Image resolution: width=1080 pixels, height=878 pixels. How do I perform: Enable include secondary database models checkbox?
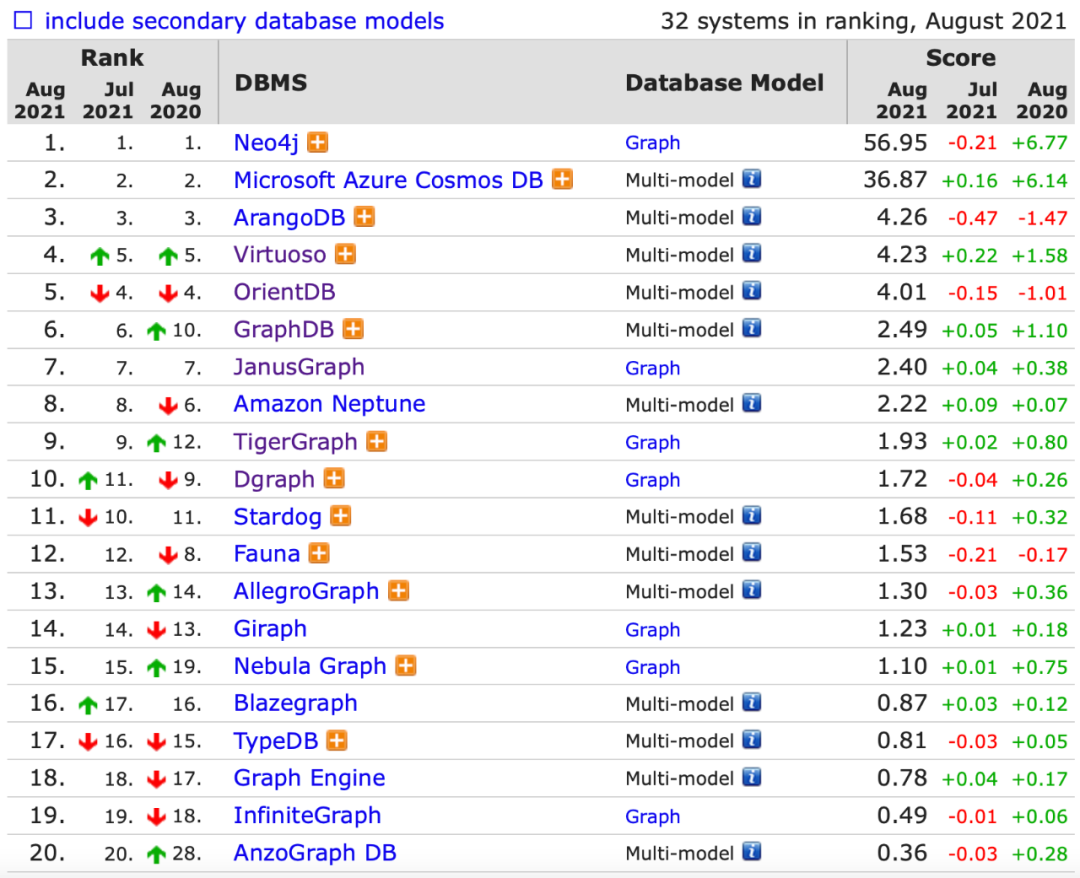point(23,20)
